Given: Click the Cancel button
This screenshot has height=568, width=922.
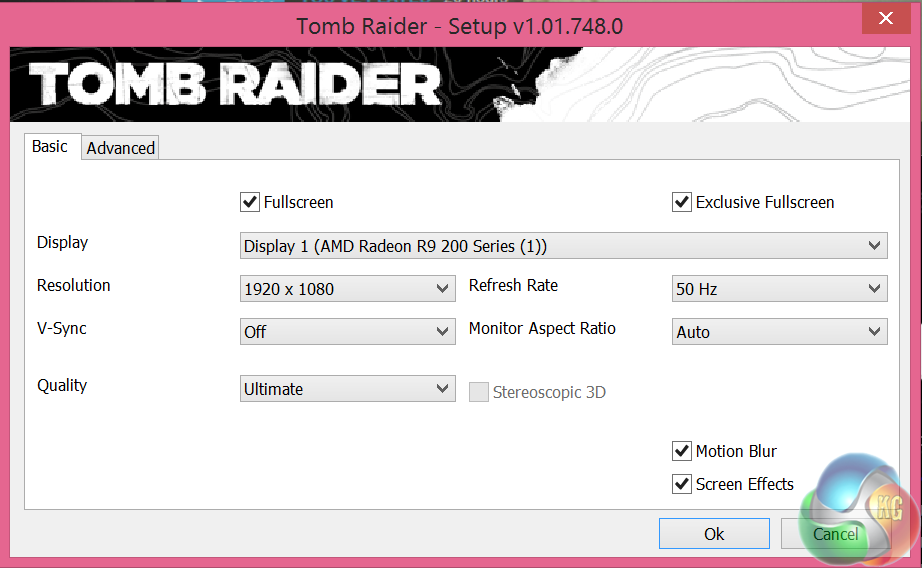Looking at the screenshot, I should (x=836, y=534).
